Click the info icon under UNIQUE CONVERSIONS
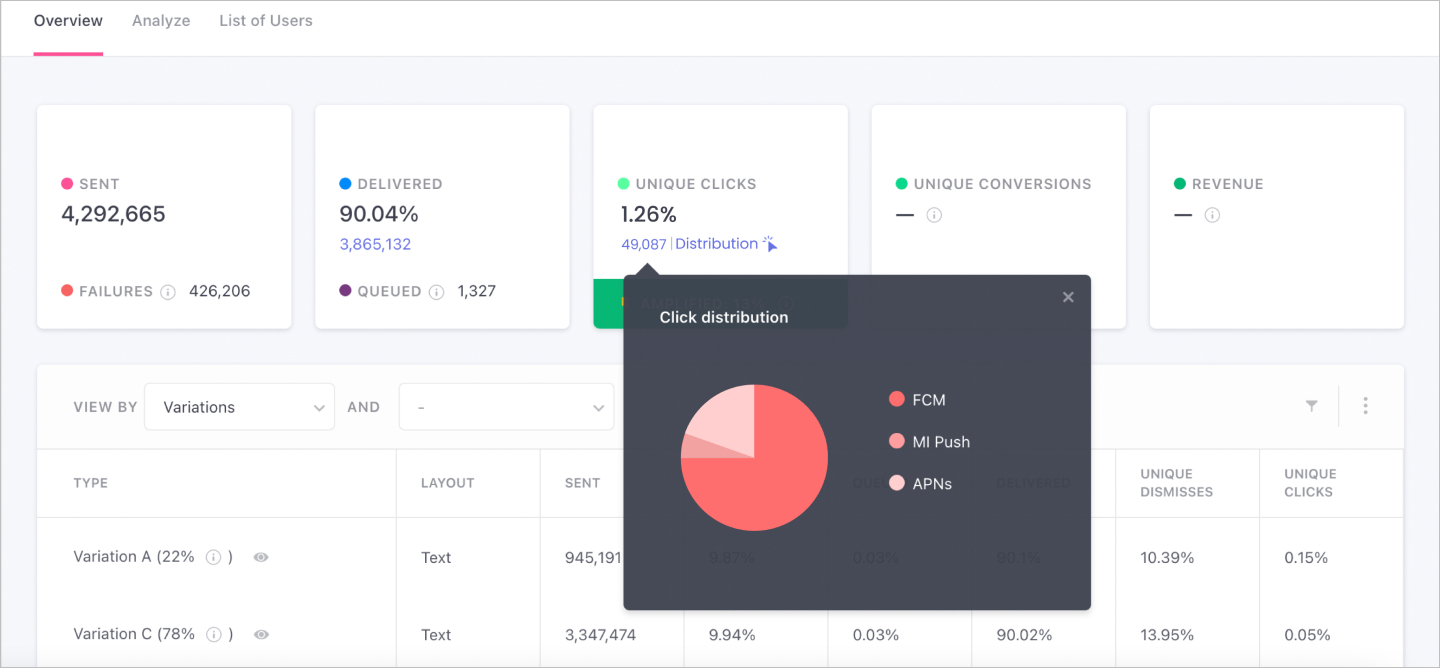Screen dimensions: 1440x668 pyautogui.click(x=934, y=215)
